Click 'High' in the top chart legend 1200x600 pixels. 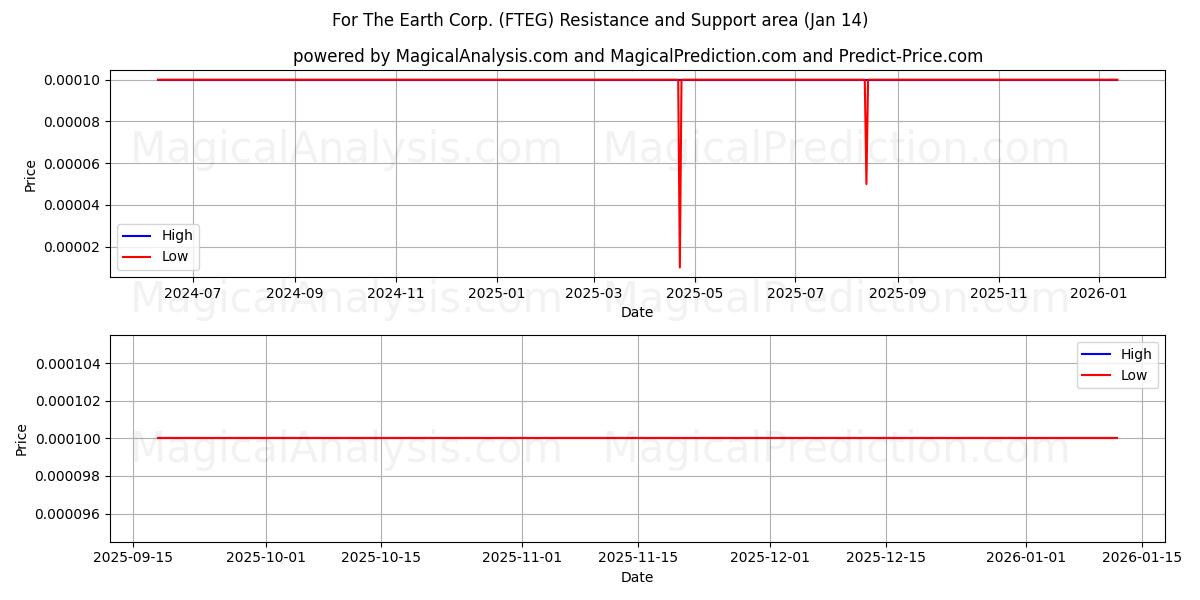(x=177, y=236)
